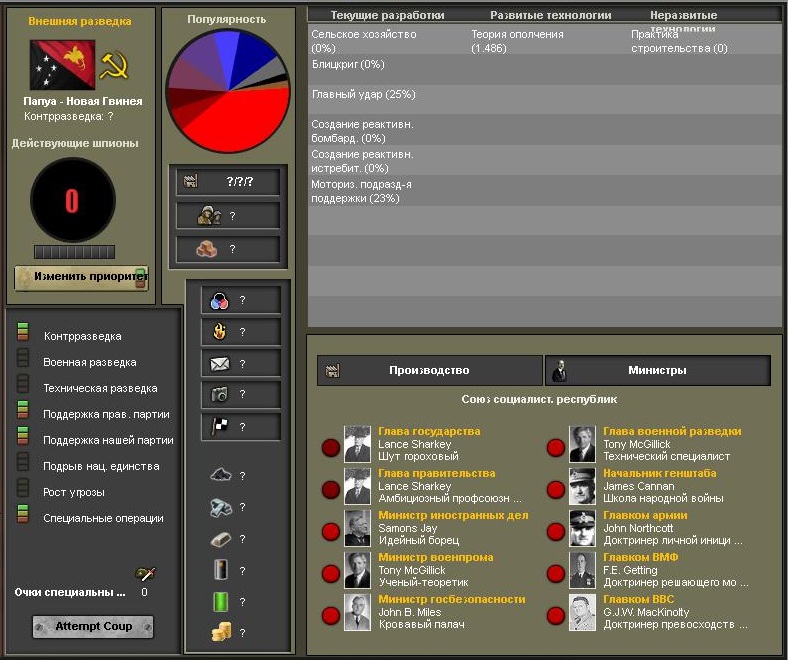Click the checkered flag icon
The height and width of the screenshot is (660, 788).
click(x=220, y=426)
